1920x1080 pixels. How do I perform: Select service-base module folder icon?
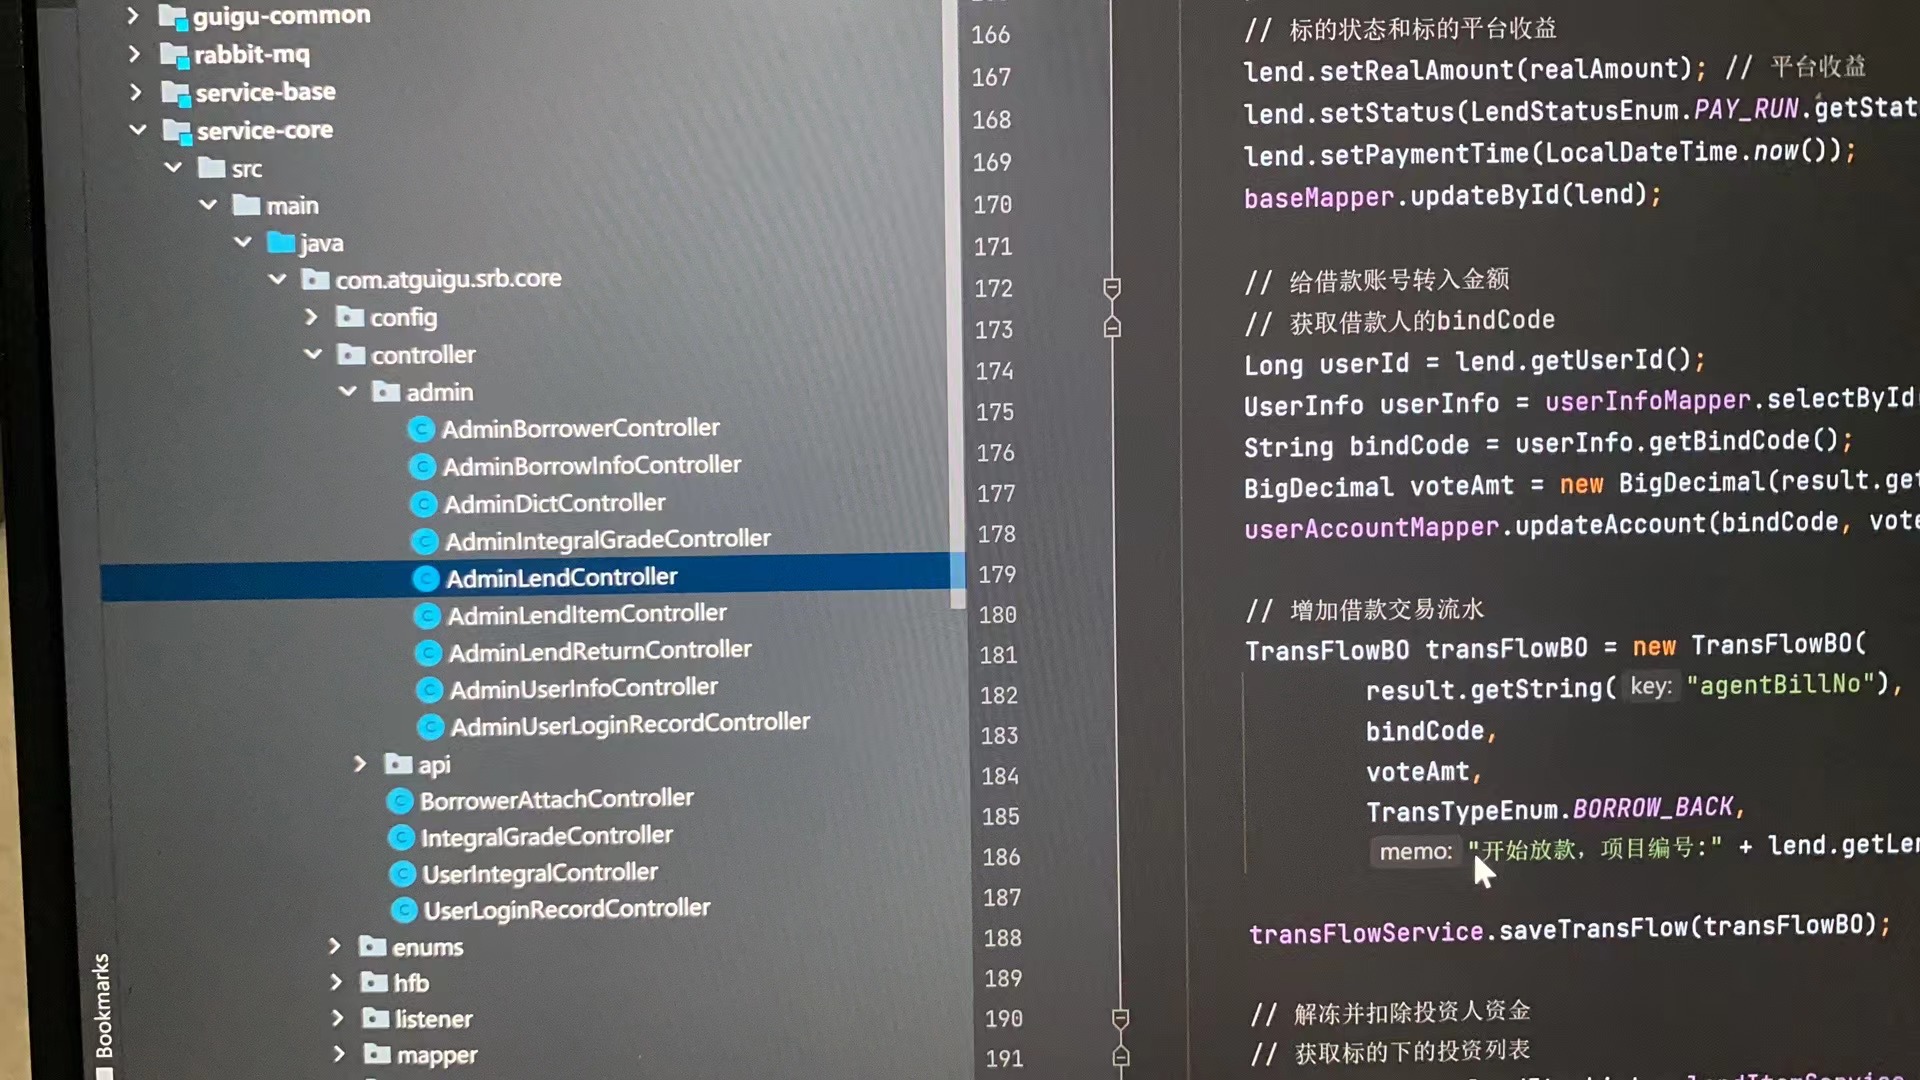(x=176, y=93)
